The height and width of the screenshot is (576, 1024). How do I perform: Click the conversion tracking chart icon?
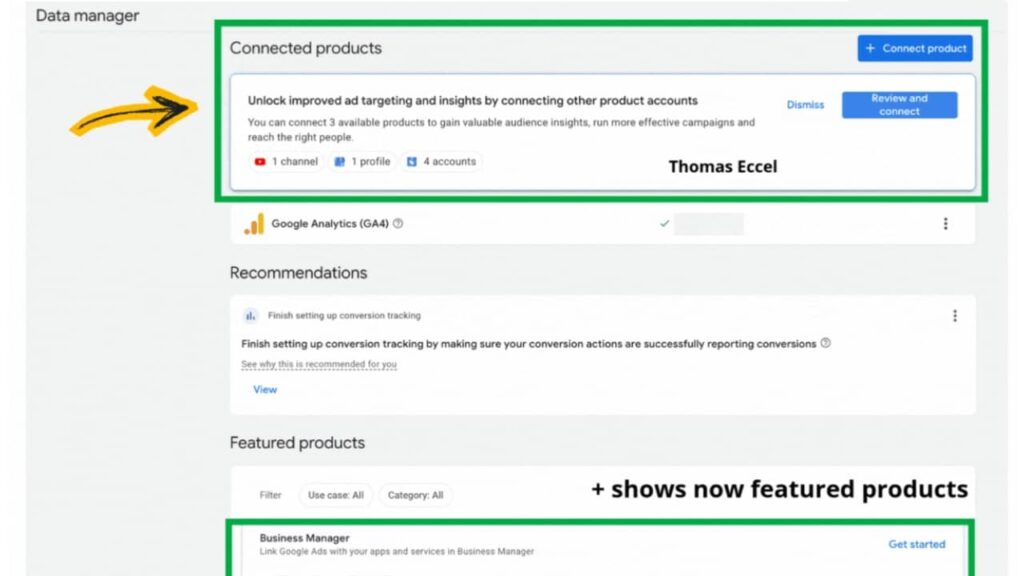pos(249,314)
